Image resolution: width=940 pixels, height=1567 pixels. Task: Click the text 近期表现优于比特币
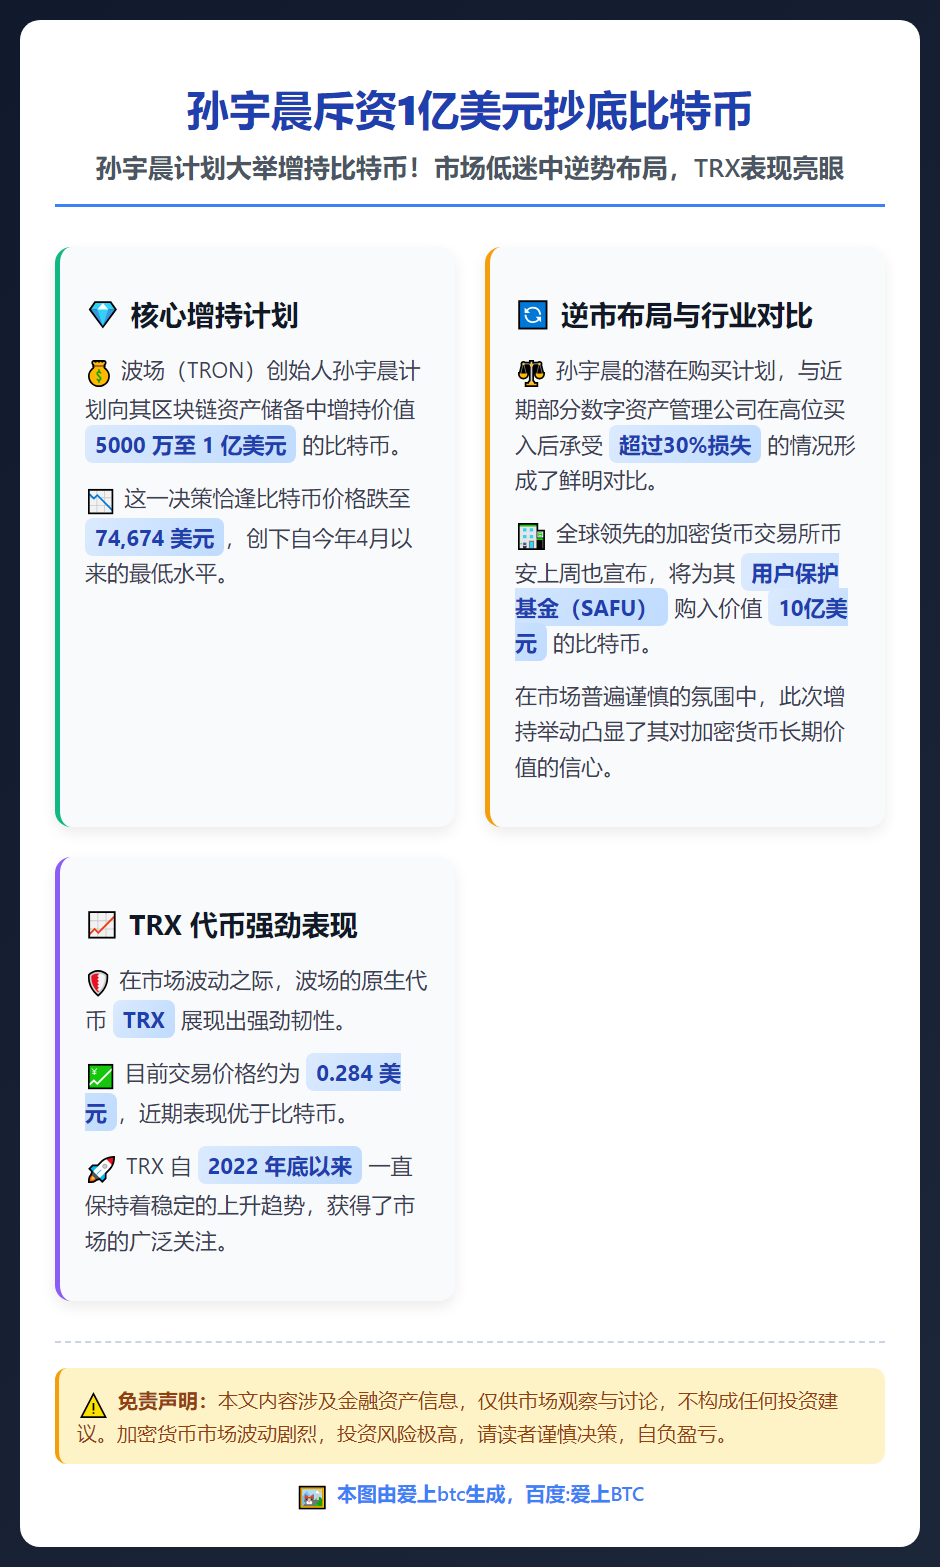tap(243, 1113)
